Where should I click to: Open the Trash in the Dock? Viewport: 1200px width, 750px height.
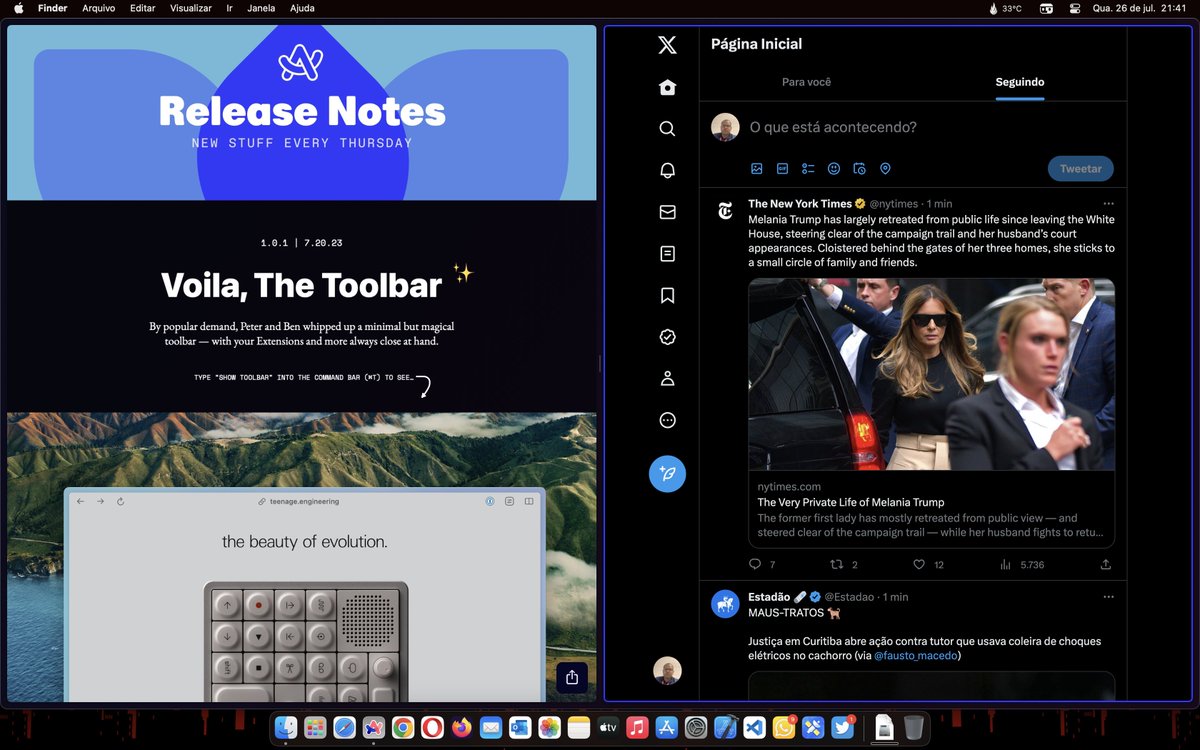click(914, 728)
